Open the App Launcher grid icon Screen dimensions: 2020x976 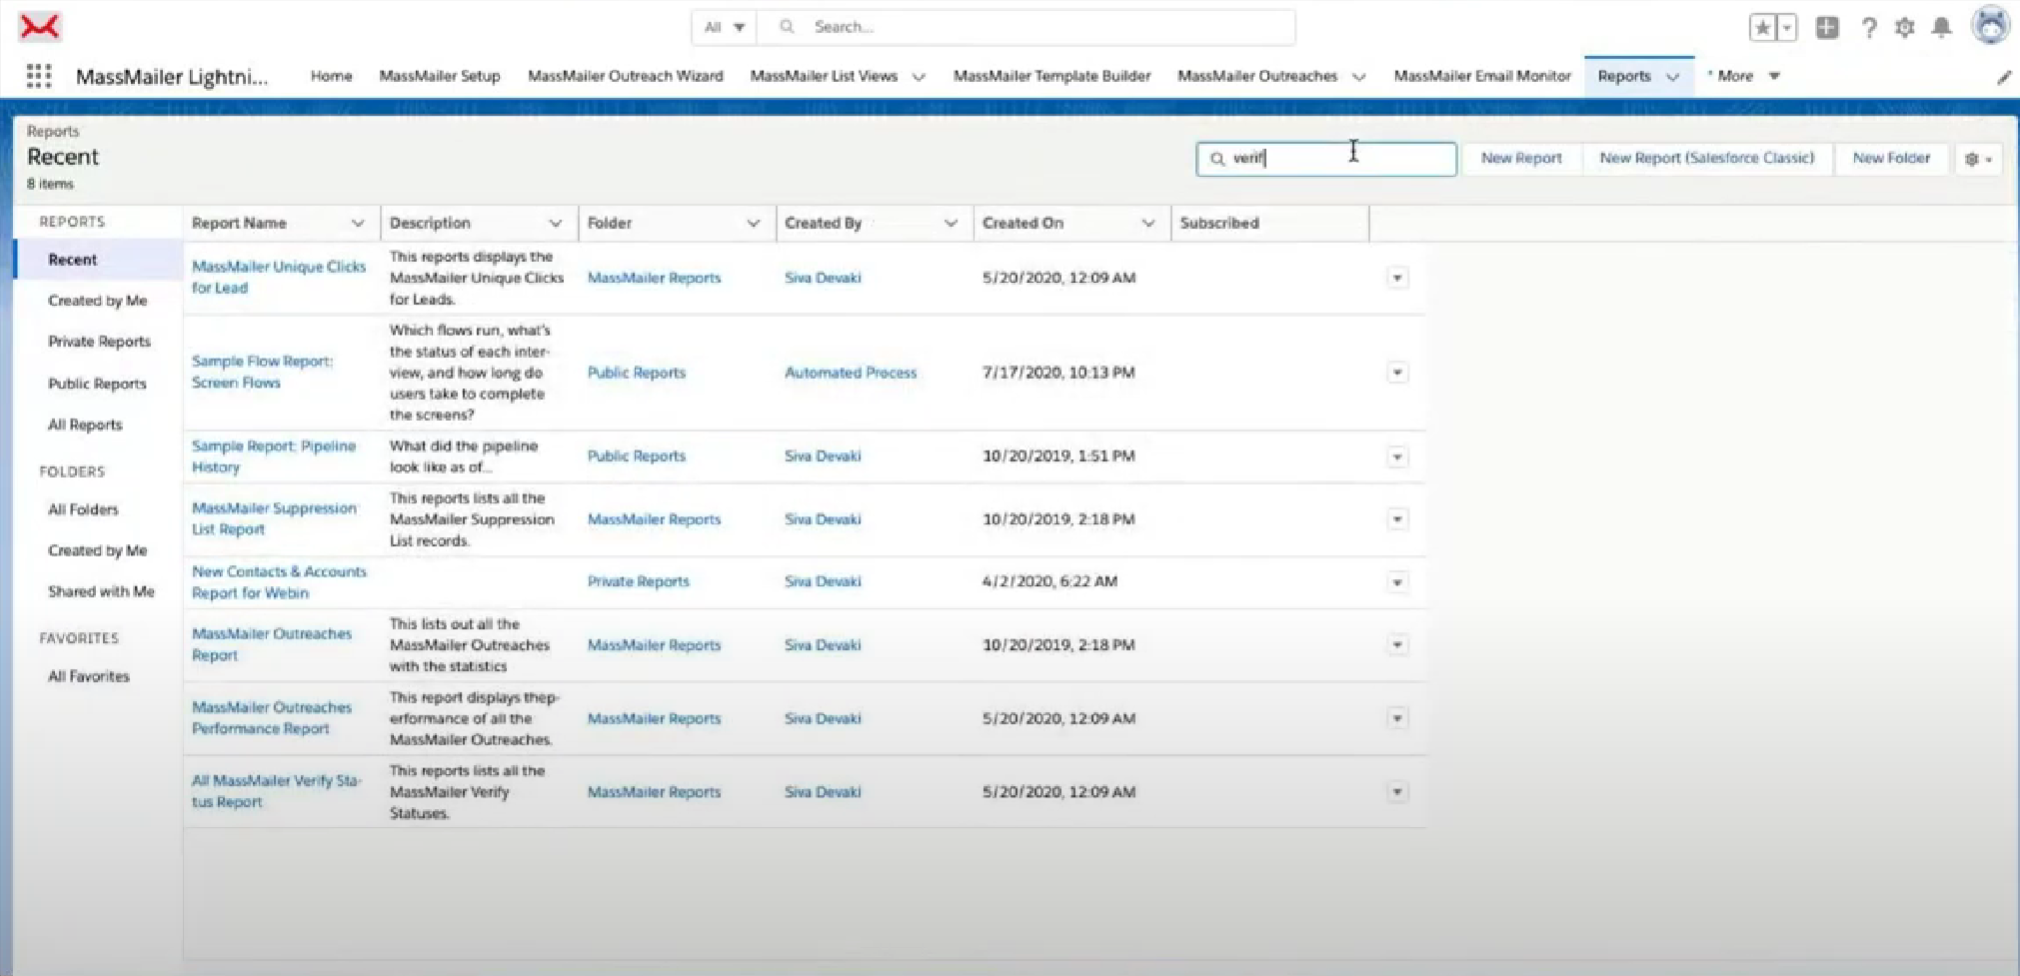39,76
